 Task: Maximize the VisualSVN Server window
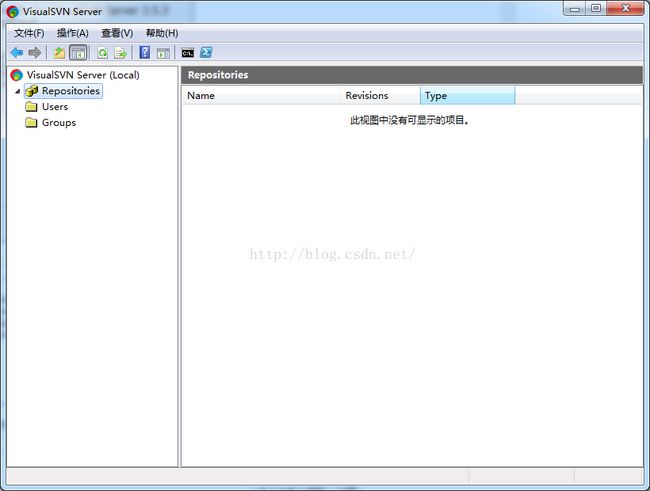596,9
